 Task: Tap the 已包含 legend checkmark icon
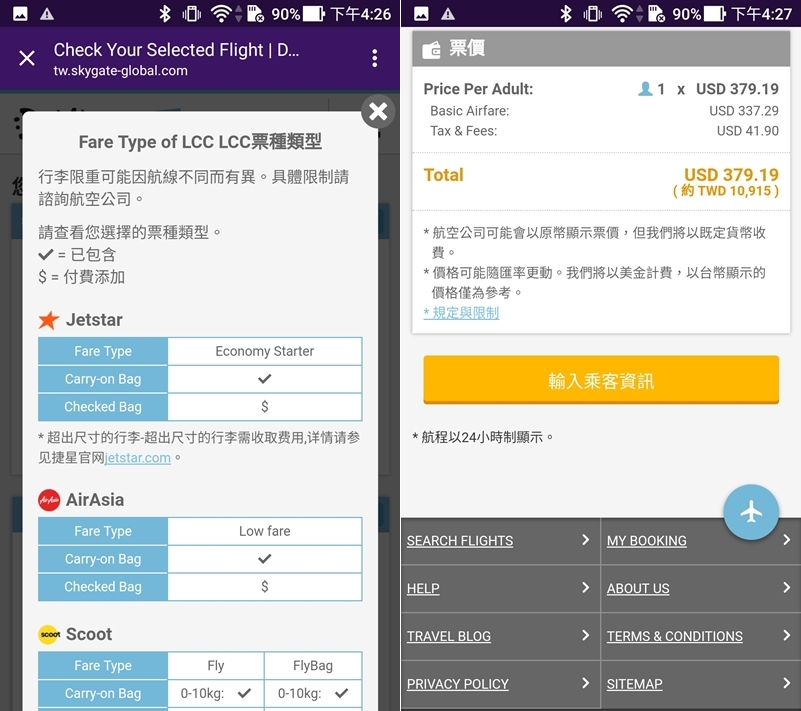46,254
